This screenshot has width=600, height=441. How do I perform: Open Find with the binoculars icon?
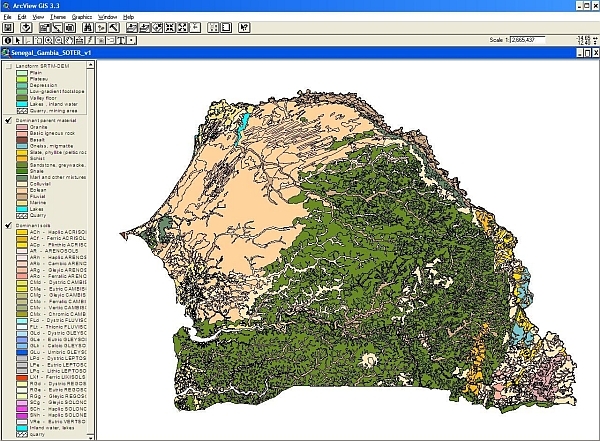(x=88, y=28)
